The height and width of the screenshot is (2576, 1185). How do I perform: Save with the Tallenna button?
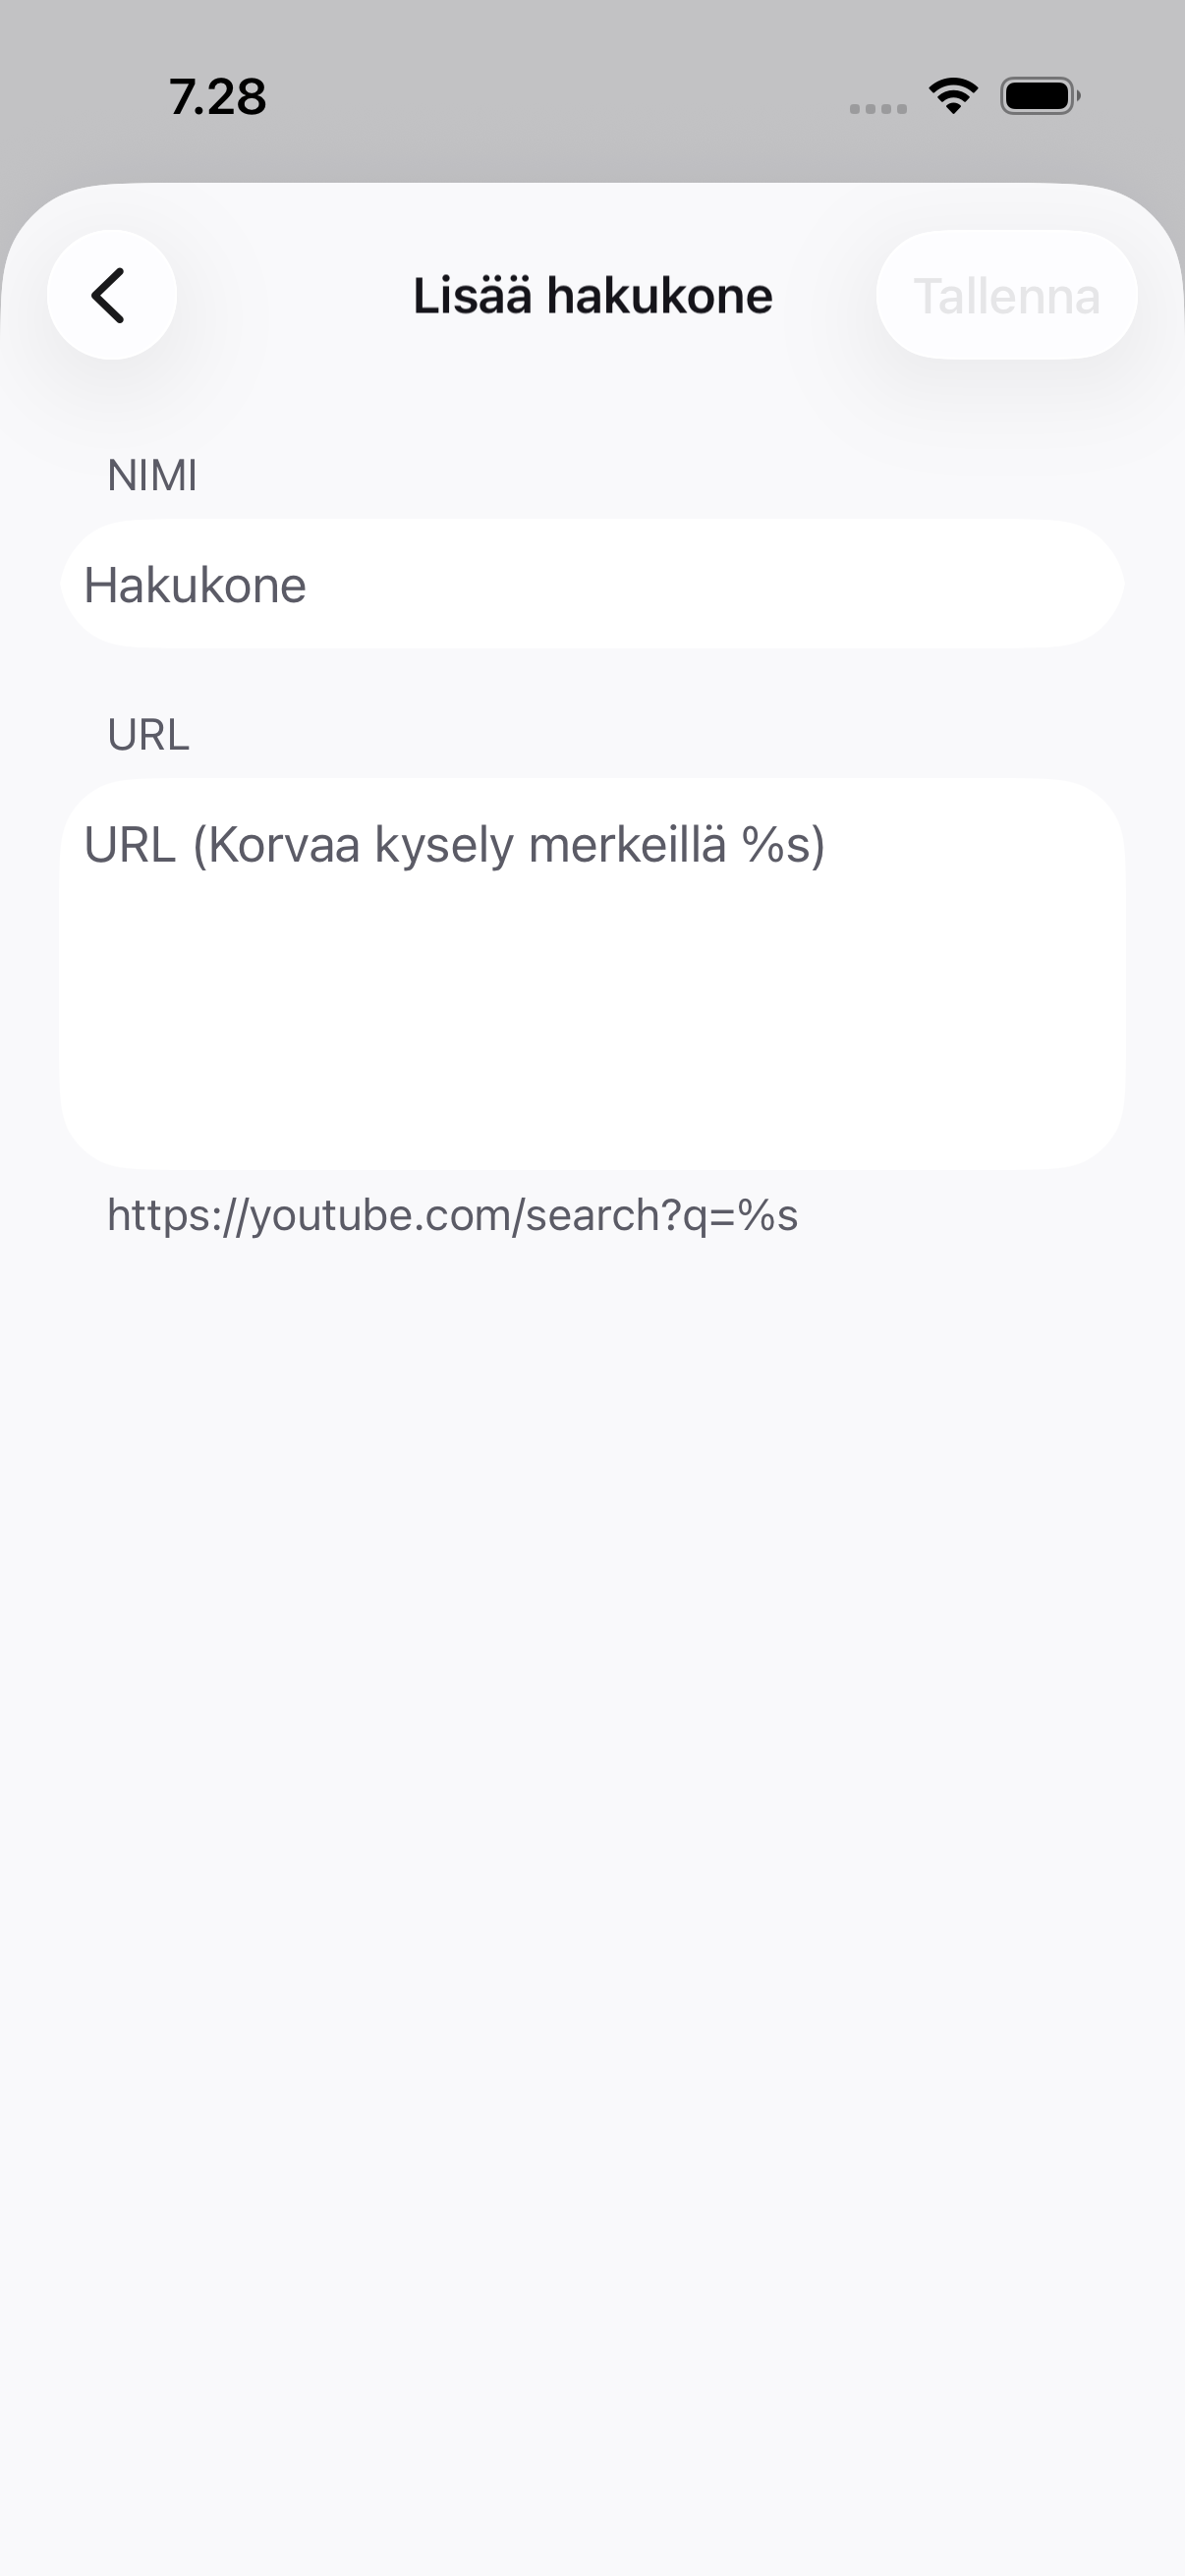[x=1006, y=295]
